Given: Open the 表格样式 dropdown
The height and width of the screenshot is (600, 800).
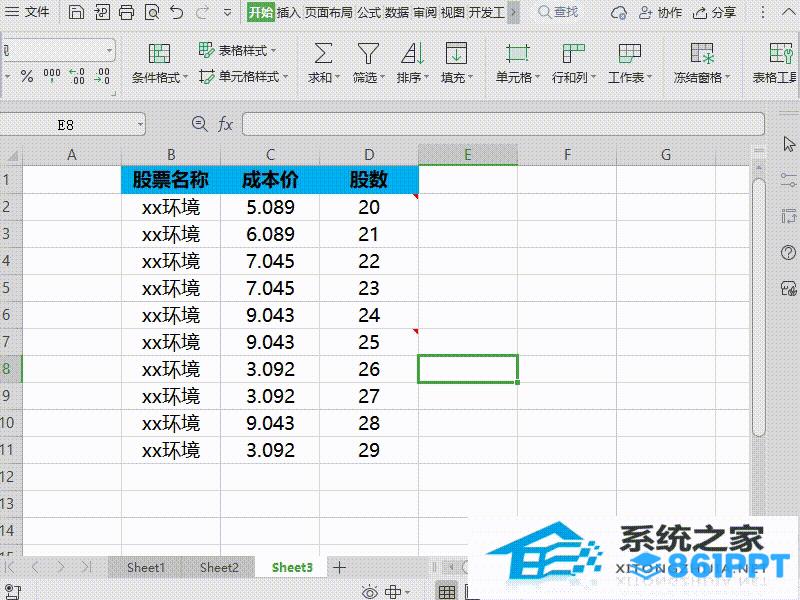Looking at the screenshot, I should coord(238,50).
